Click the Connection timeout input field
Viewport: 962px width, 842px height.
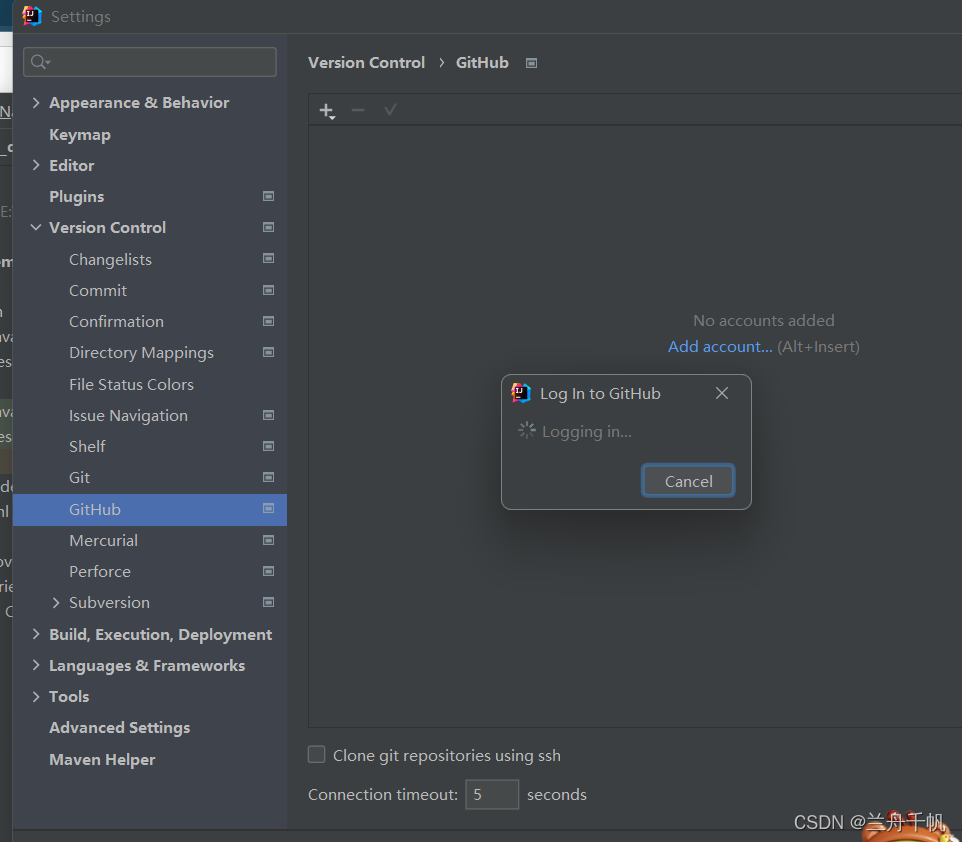pyautogui.click(x=492, y=794)
